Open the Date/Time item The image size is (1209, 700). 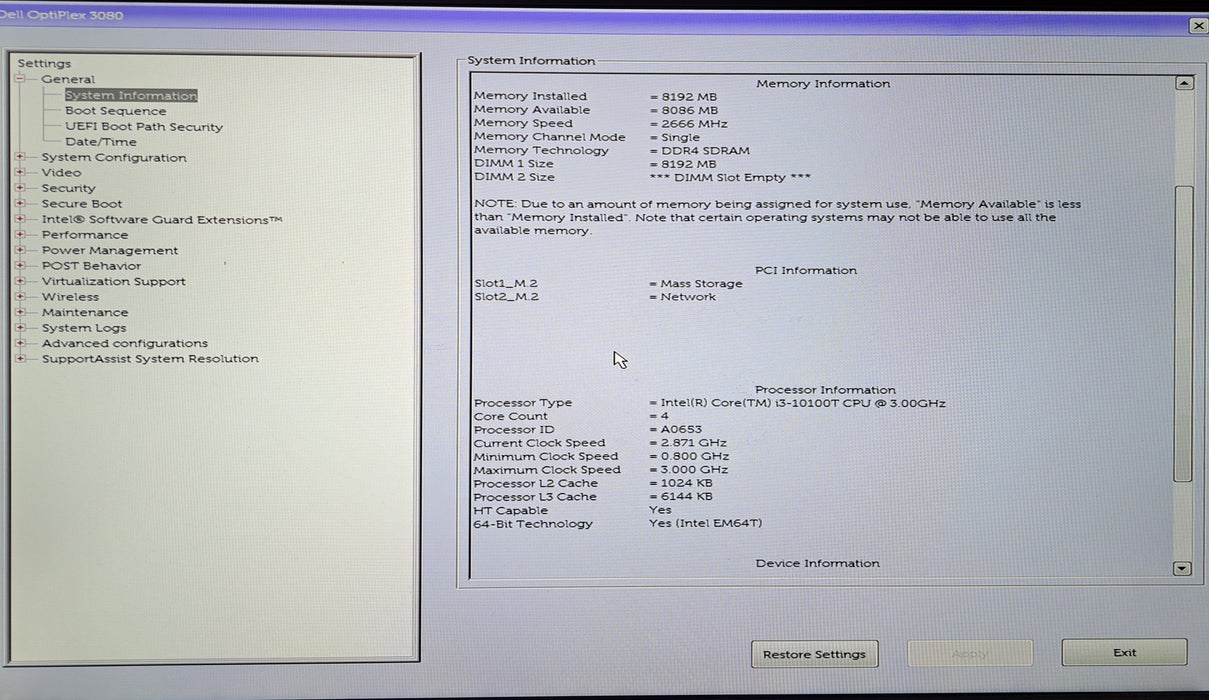click(101, 142)
